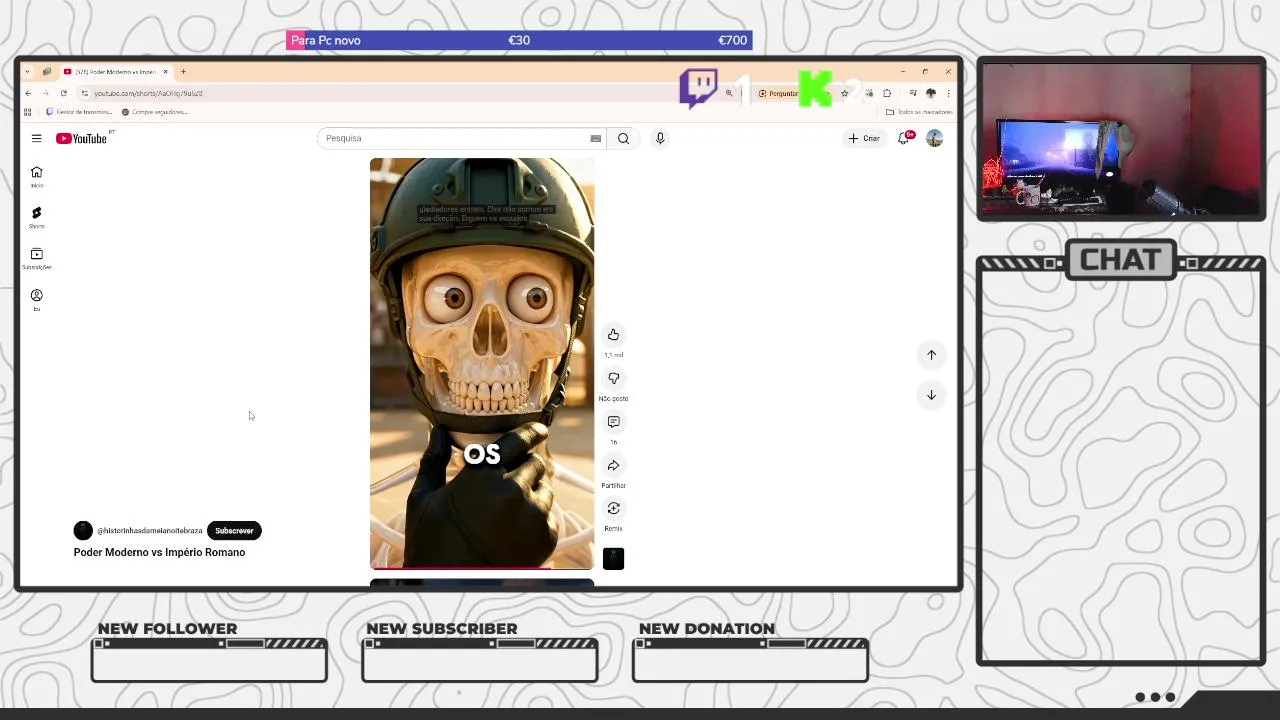The image size is (1280, 720).
Task: Click the channel avatar beside Subscrever
Action: [x=83, y=531]
